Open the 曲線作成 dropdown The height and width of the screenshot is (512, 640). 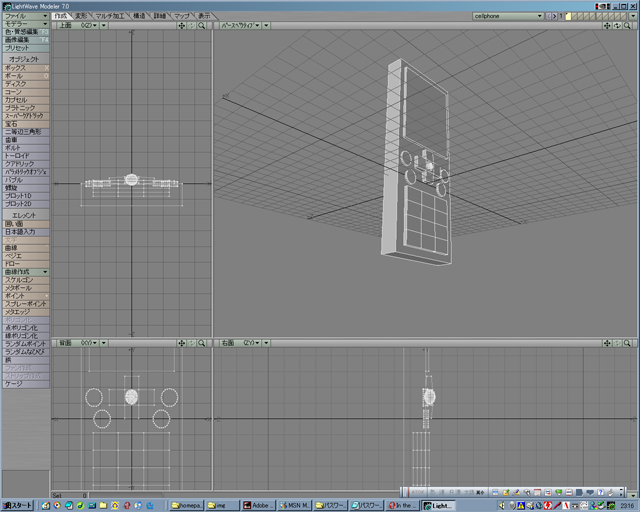point(26,272)
